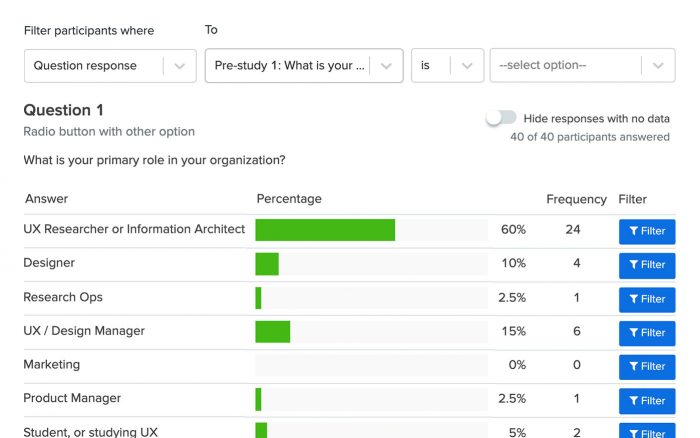Click the Answer column header
The width and height of the screenshot is (700, 438).
46,199
